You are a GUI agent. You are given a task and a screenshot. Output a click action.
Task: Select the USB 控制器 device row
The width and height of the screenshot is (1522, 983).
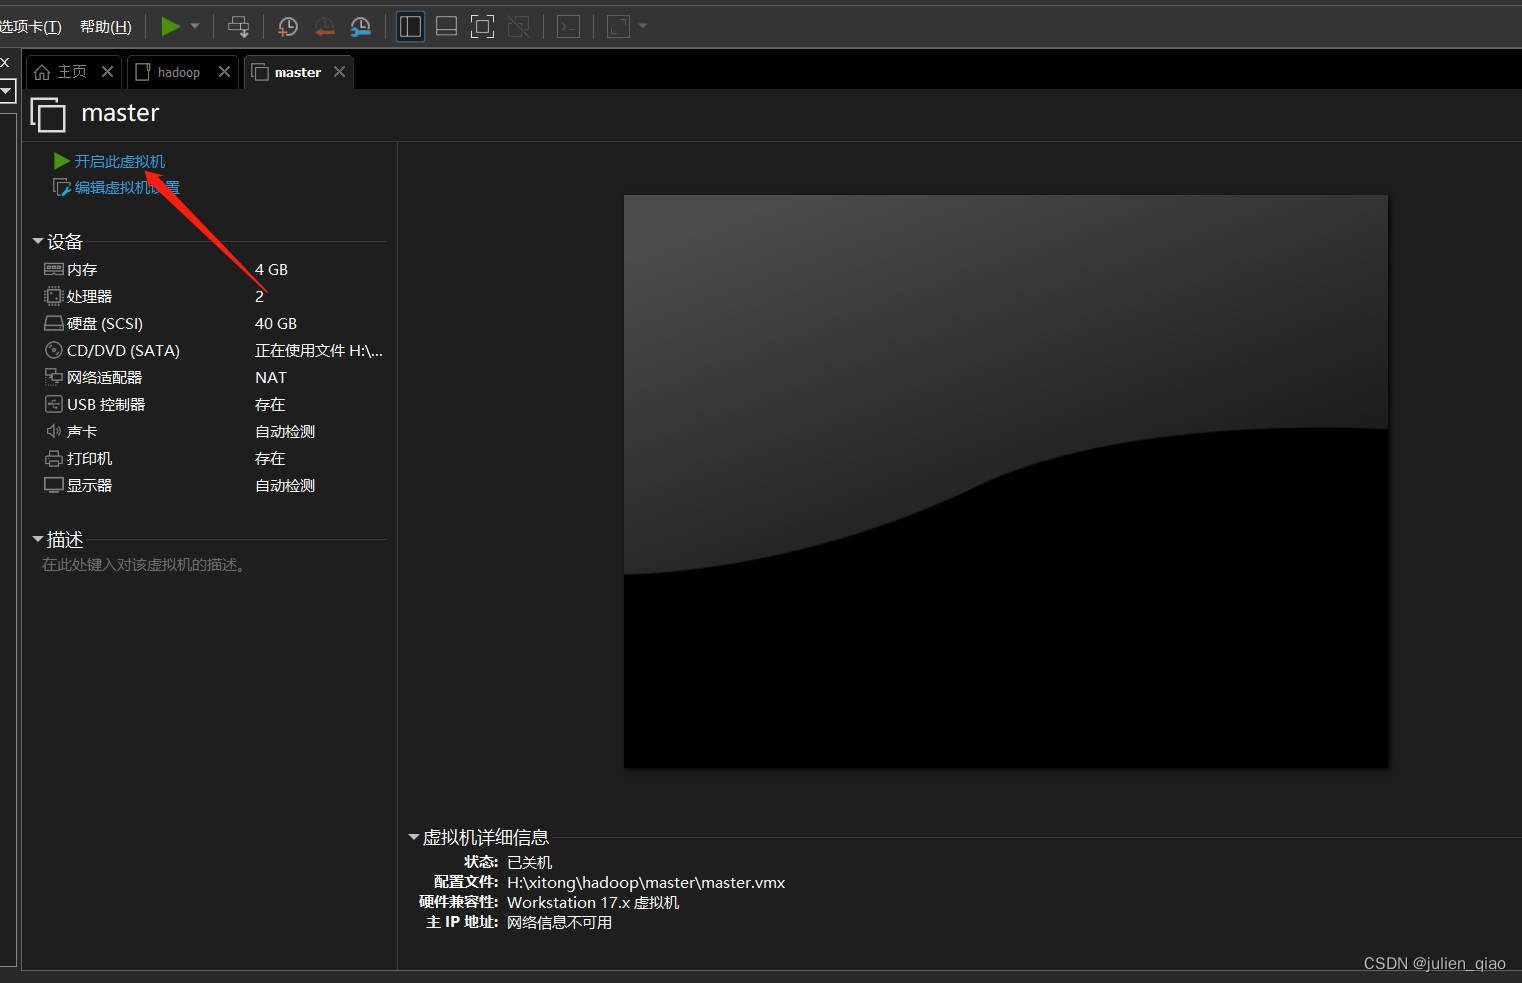214,404
